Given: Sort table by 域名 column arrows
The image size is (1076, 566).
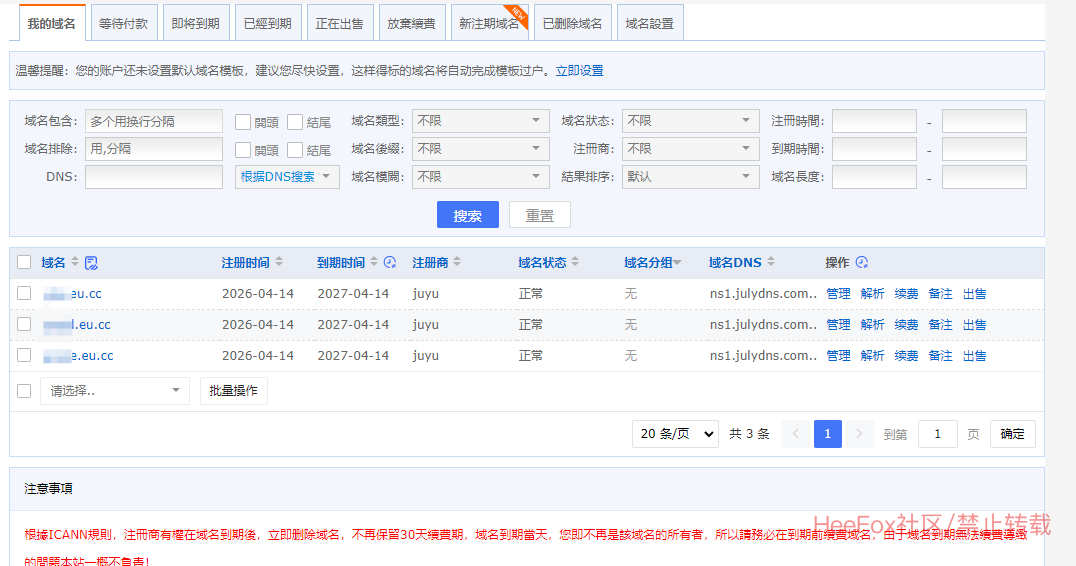Looking at the screenshot, I should tap(75, 262).
